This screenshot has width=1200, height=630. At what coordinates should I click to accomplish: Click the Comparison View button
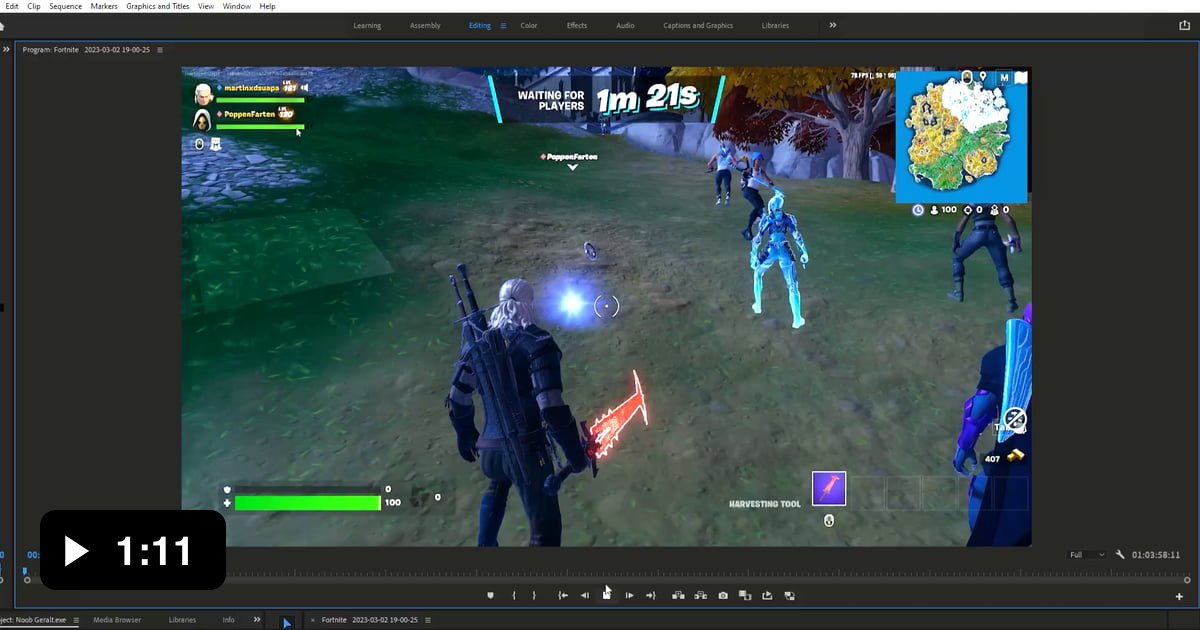coord(745,595)
